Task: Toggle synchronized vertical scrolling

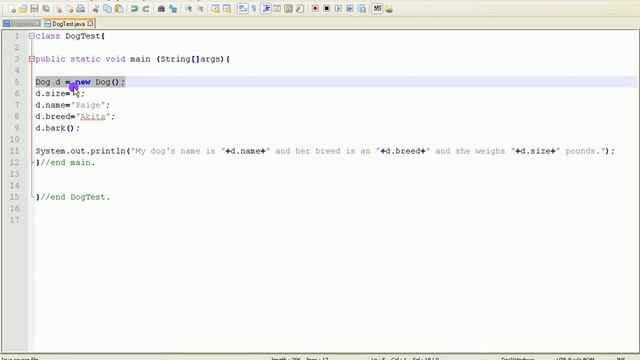Action: 215,9
